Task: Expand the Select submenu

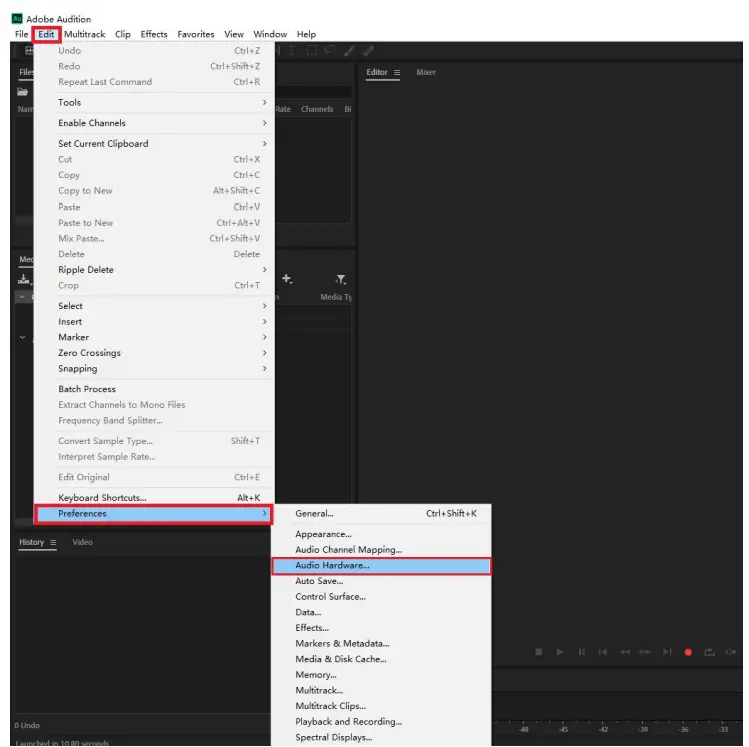Action: coord(154,306)
